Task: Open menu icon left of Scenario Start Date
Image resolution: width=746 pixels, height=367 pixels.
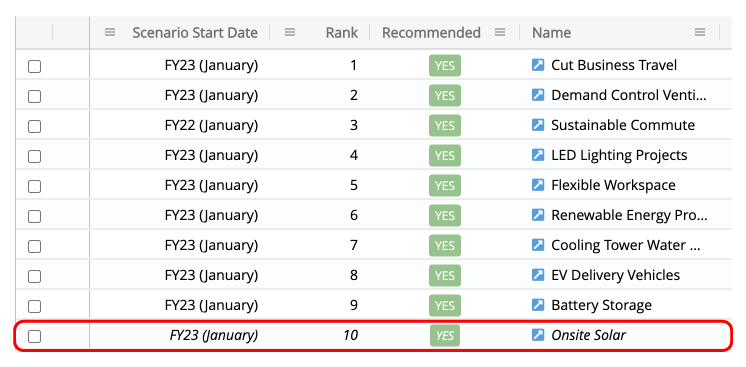Action: (110, 32)
